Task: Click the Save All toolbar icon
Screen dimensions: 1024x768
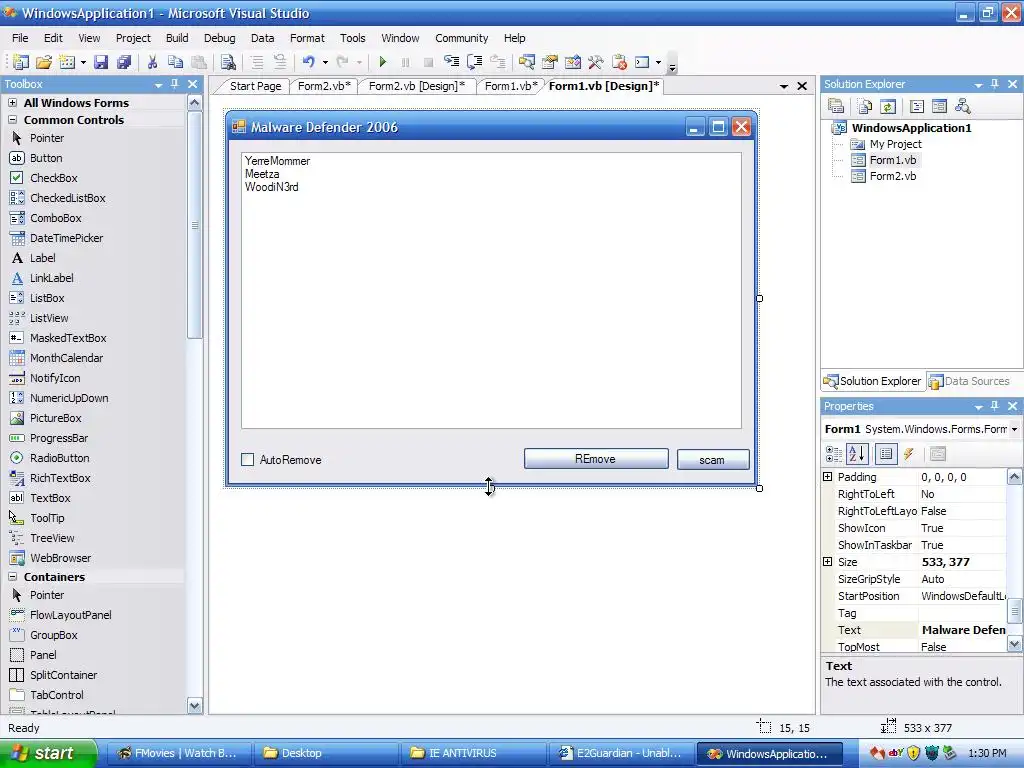Action: pos(123,62)
